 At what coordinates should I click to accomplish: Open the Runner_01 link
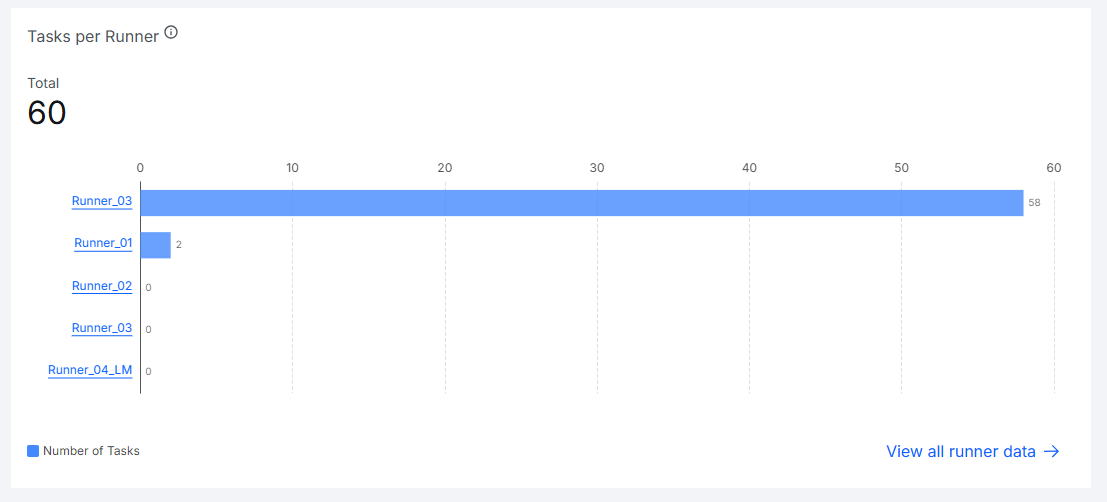(x=103, y=244)
